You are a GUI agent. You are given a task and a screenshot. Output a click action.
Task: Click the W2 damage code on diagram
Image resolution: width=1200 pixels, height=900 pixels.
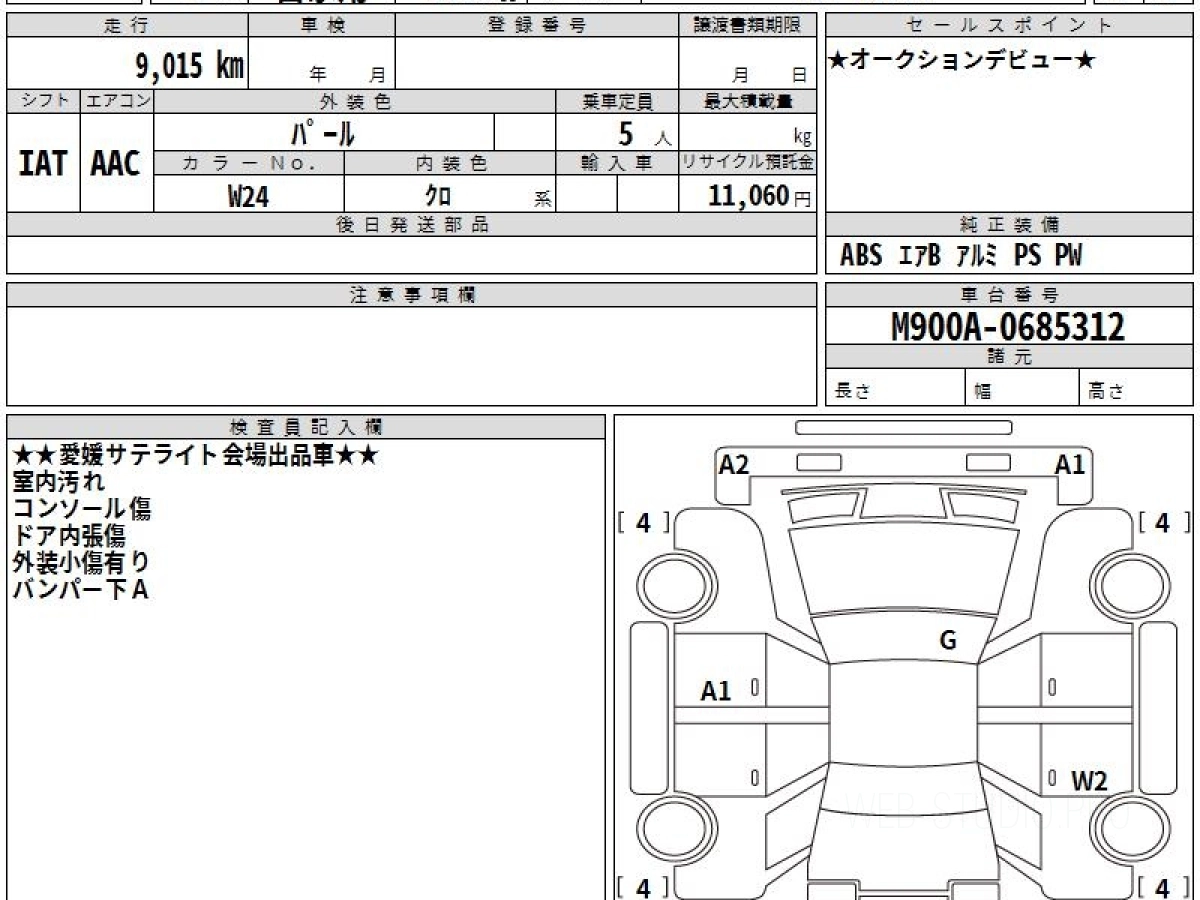(x=1089, y=782)
